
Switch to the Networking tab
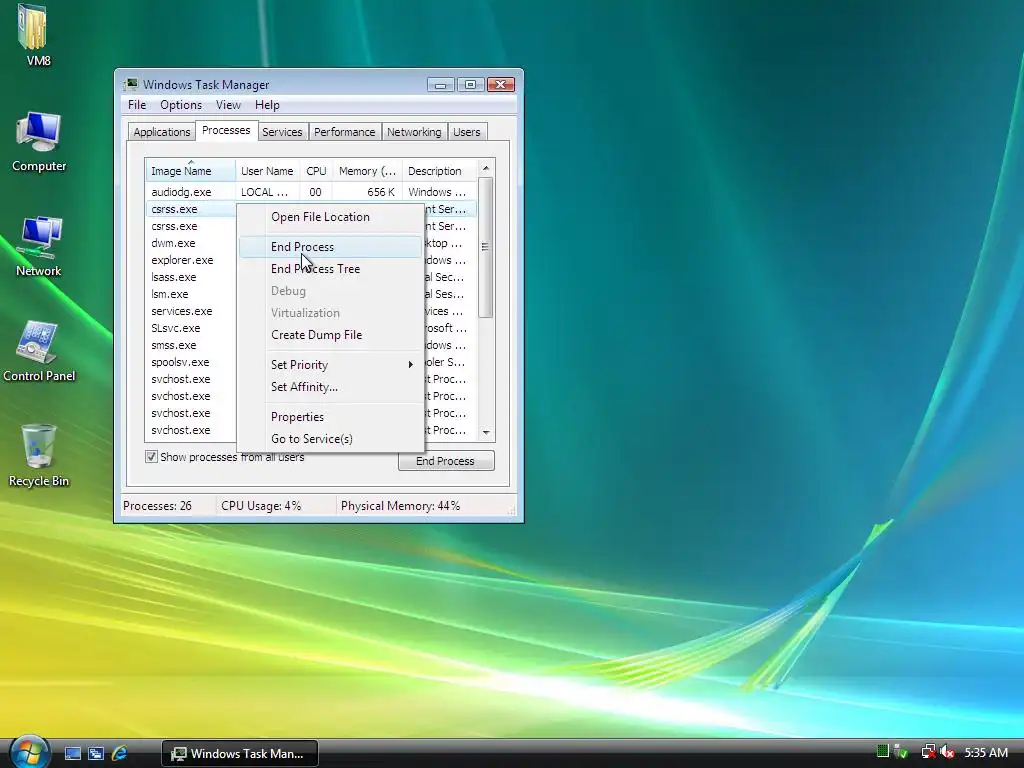coord(414,132)
